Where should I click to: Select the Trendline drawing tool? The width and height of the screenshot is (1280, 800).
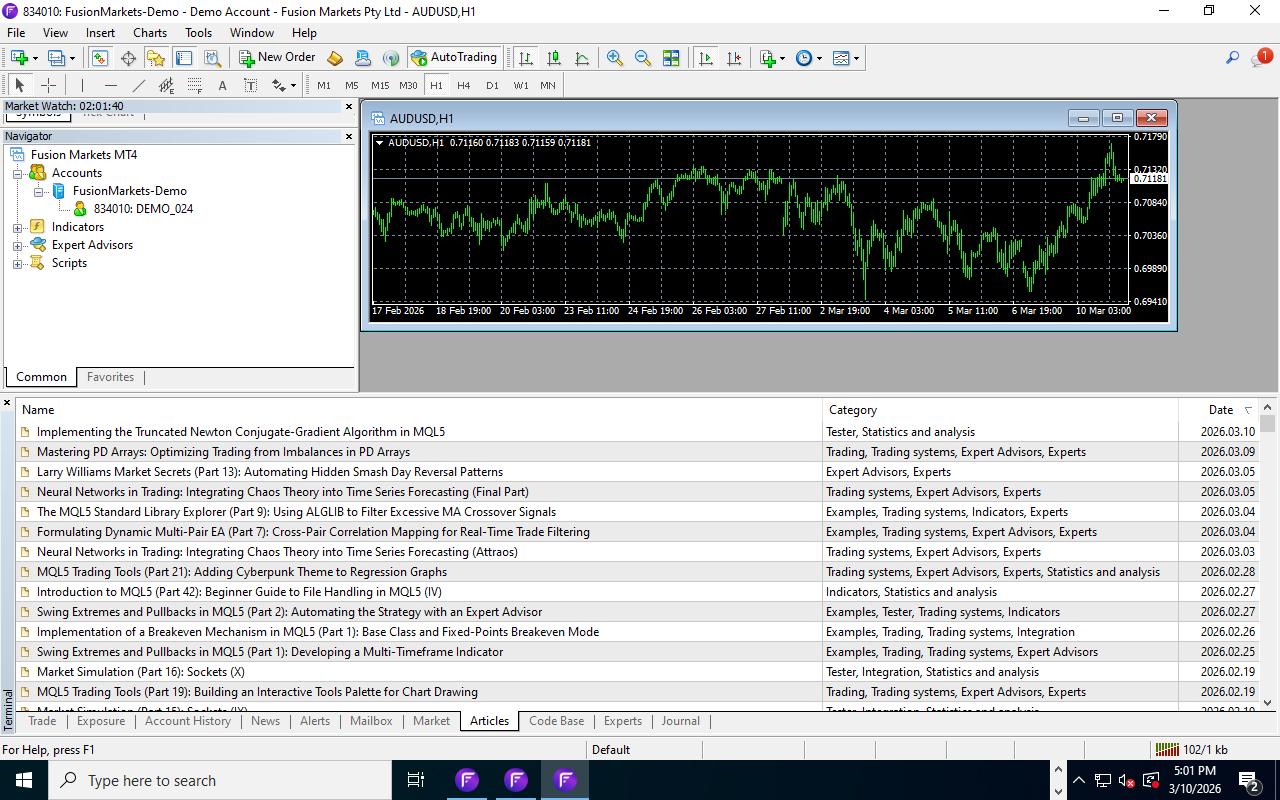click(x=138, y=85)
